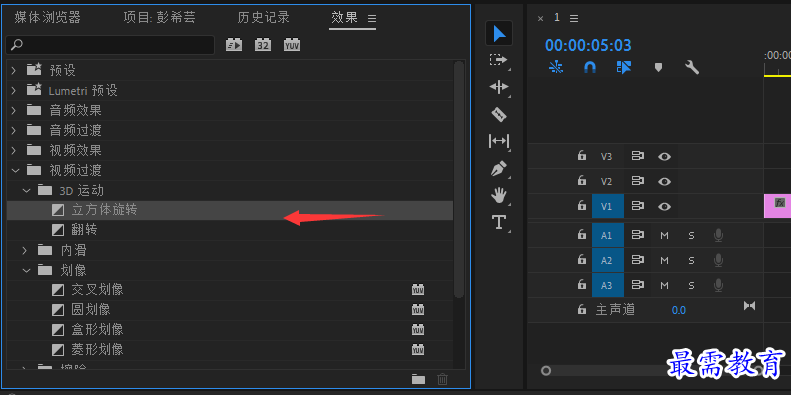Hide track V1 output eye
Viewport: 791px width, 395px height.
[x=664, y=206]
